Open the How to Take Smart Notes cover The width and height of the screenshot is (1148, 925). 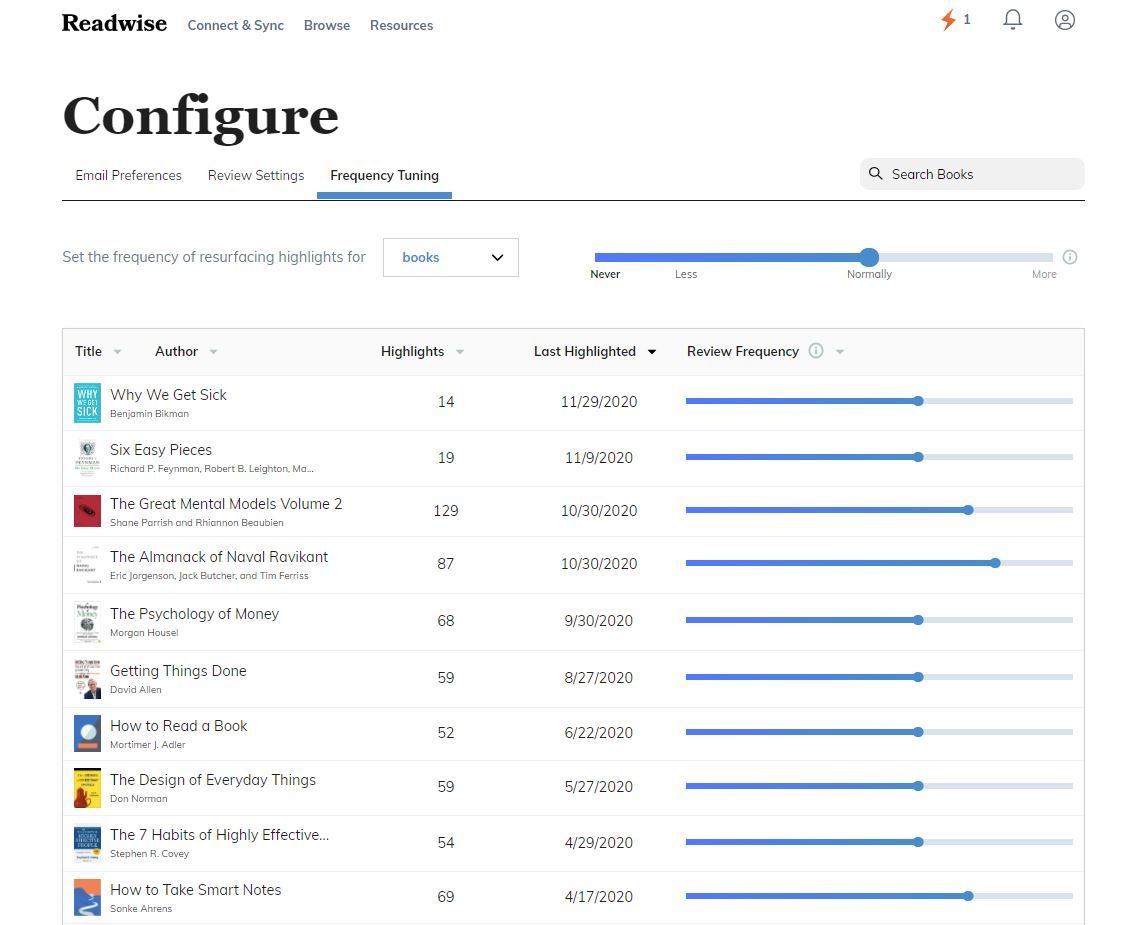(87, 897)
